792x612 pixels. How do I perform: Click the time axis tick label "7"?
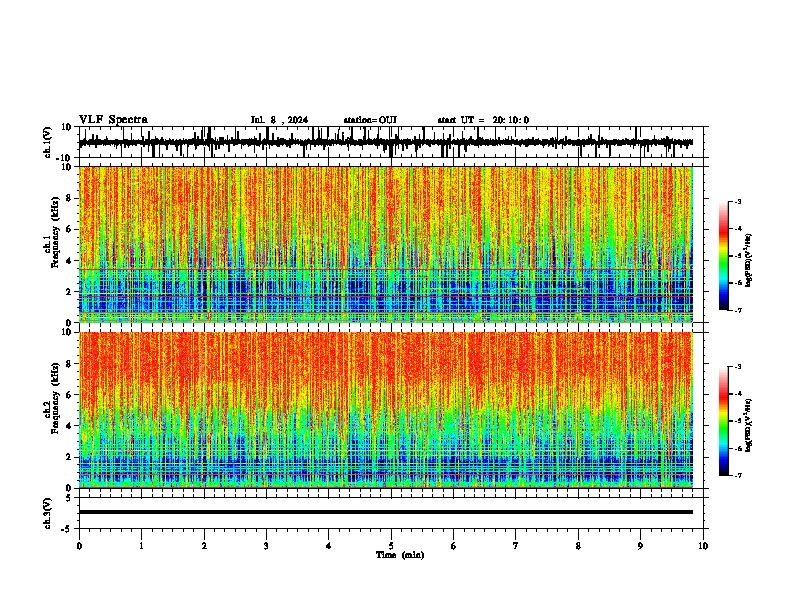[516, 546]
